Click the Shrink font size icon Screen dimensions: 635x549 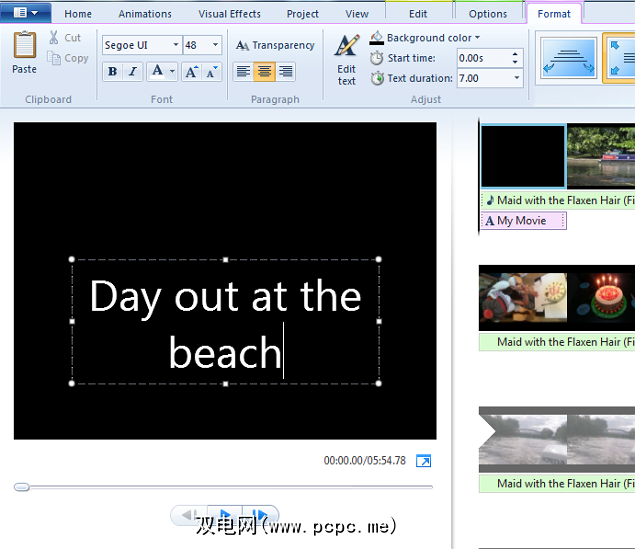click(213, 72)
